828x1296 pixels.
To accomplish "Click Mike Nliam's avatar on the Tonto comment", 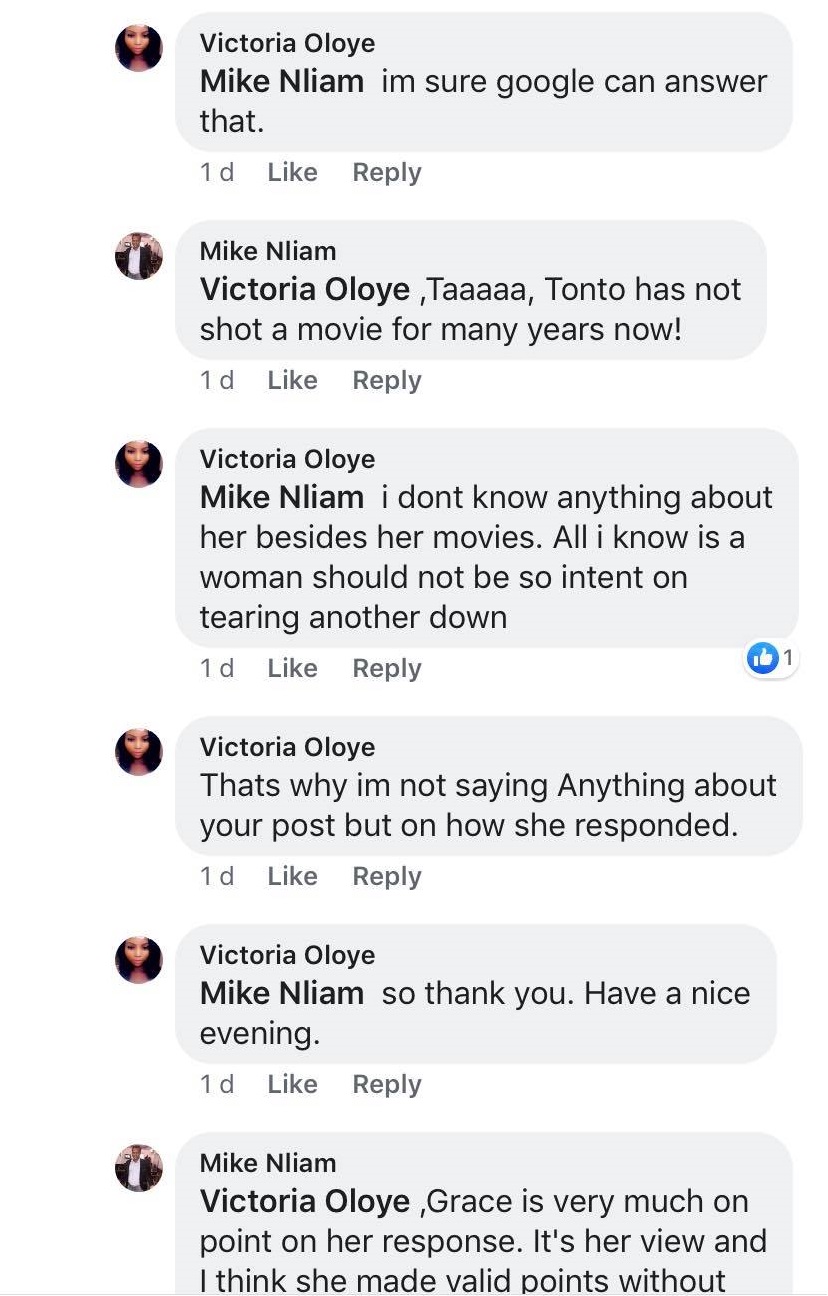I will point(139,256).
